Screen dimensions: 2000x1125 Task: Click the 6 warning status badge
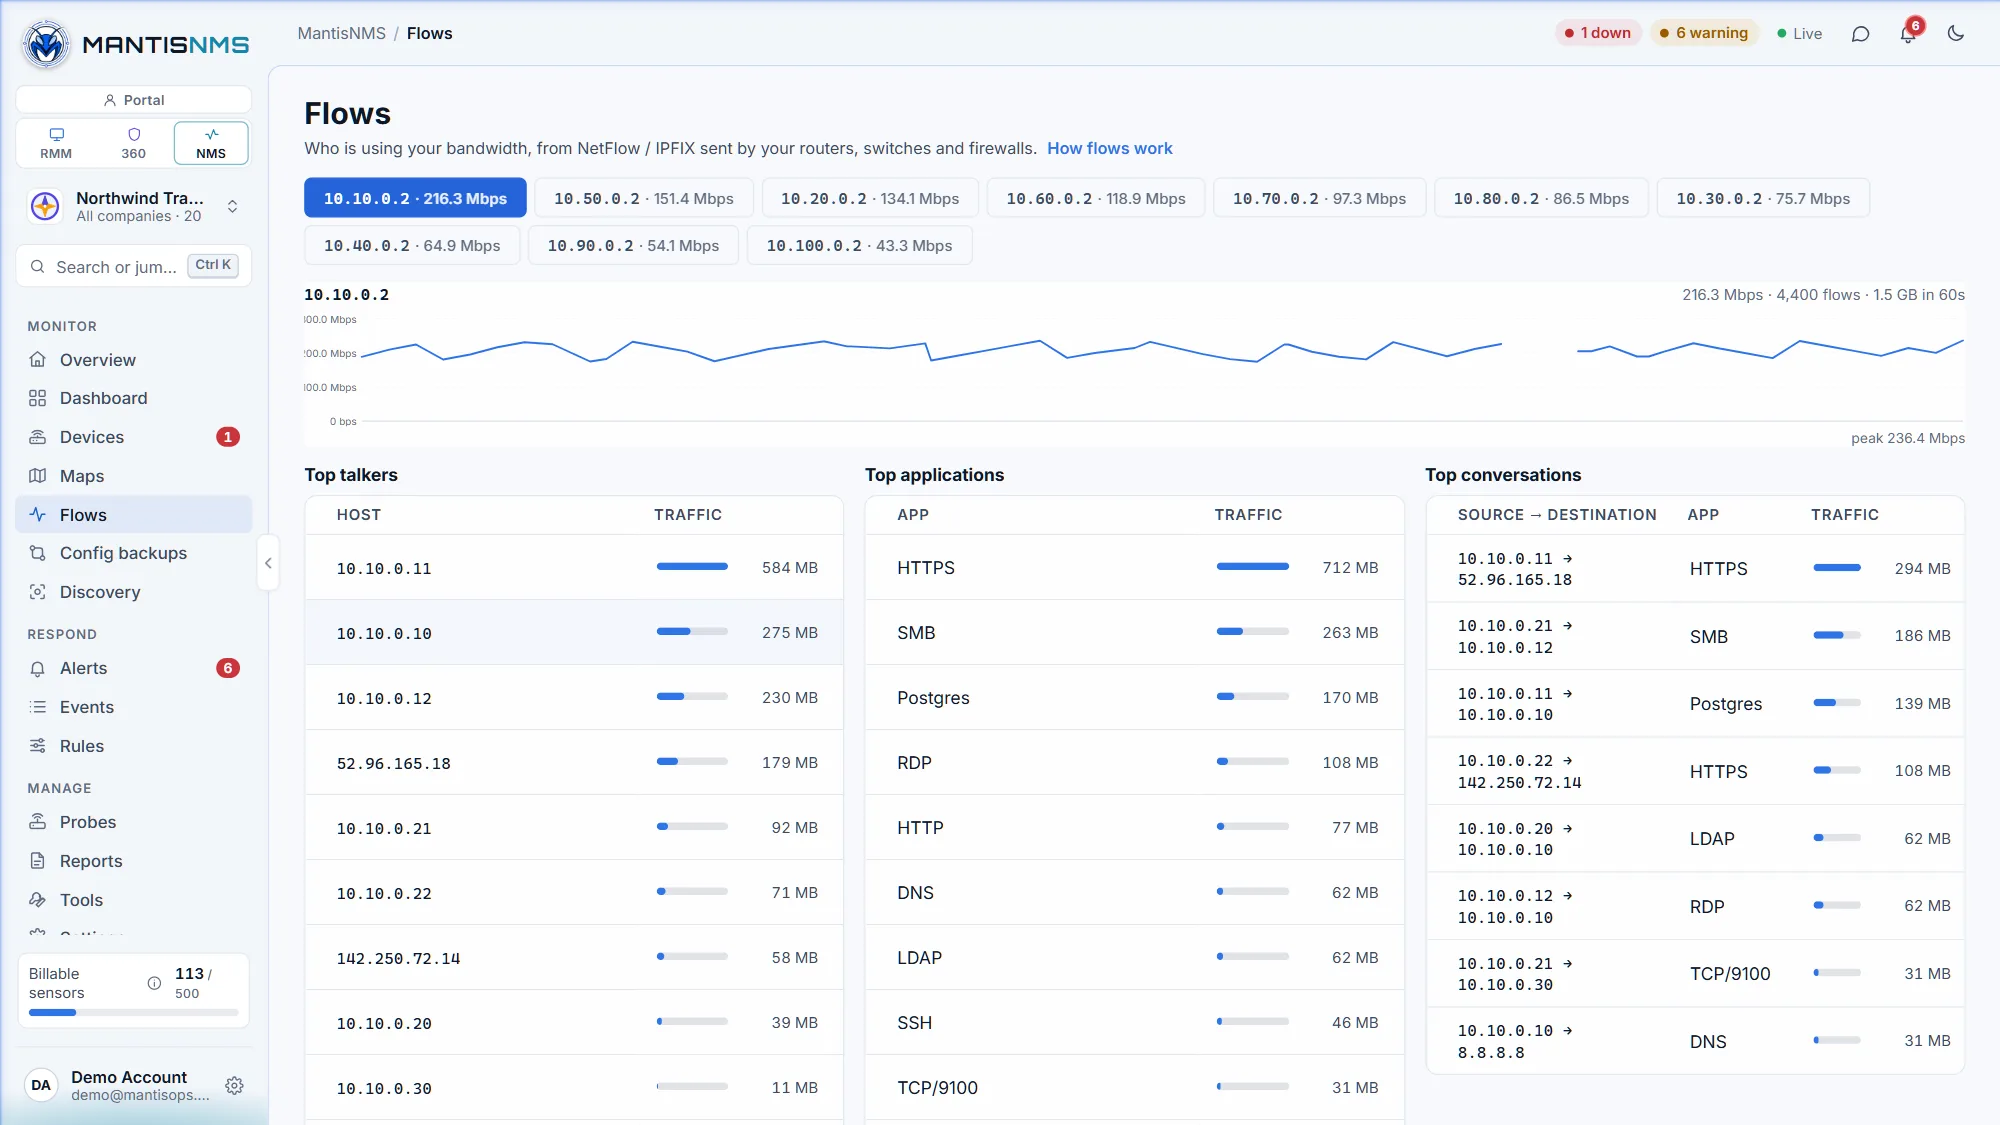pyautogui.click(x=1704, y=33)
